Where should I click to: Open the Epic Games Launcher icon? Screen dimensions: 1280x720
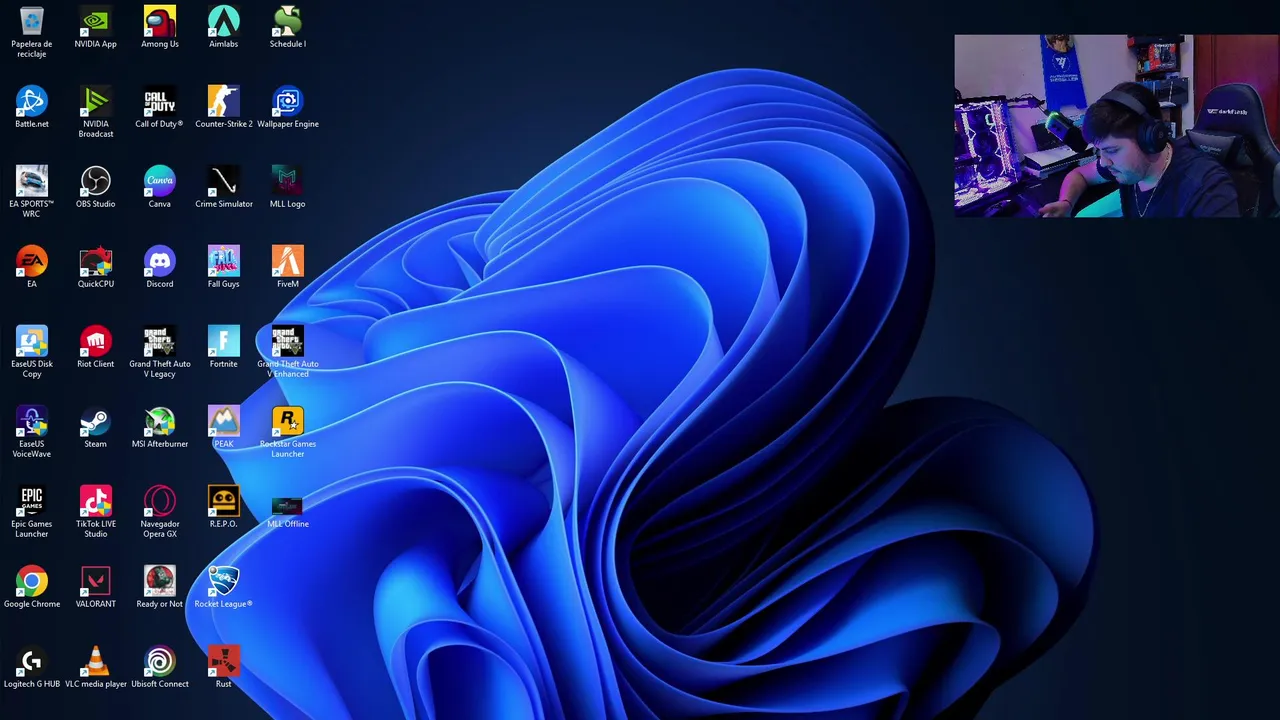click(31, 501)
